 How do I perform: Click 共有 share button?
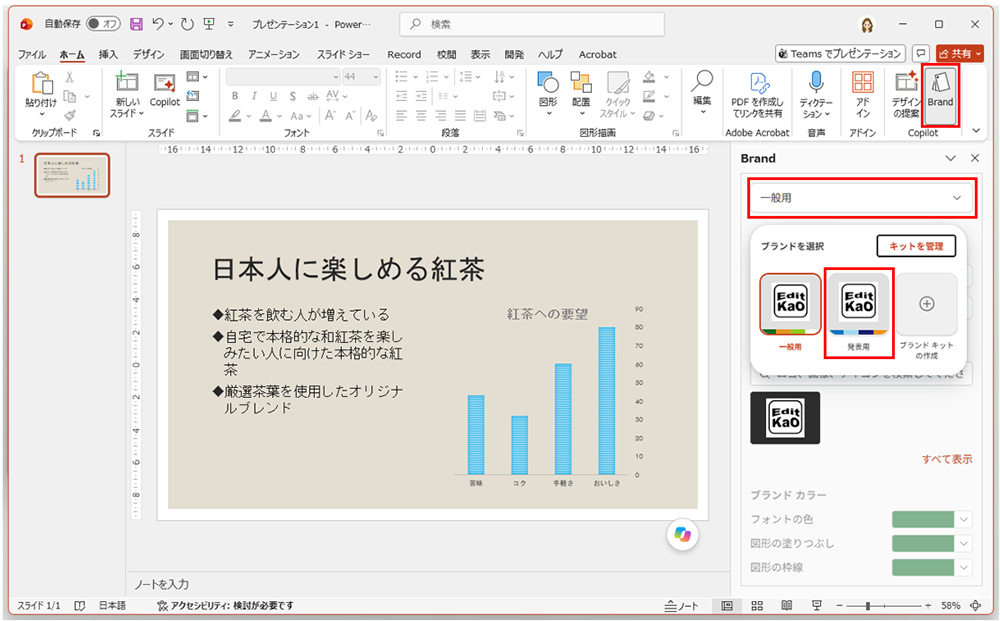pyautogui.click(x=960, y=54)
